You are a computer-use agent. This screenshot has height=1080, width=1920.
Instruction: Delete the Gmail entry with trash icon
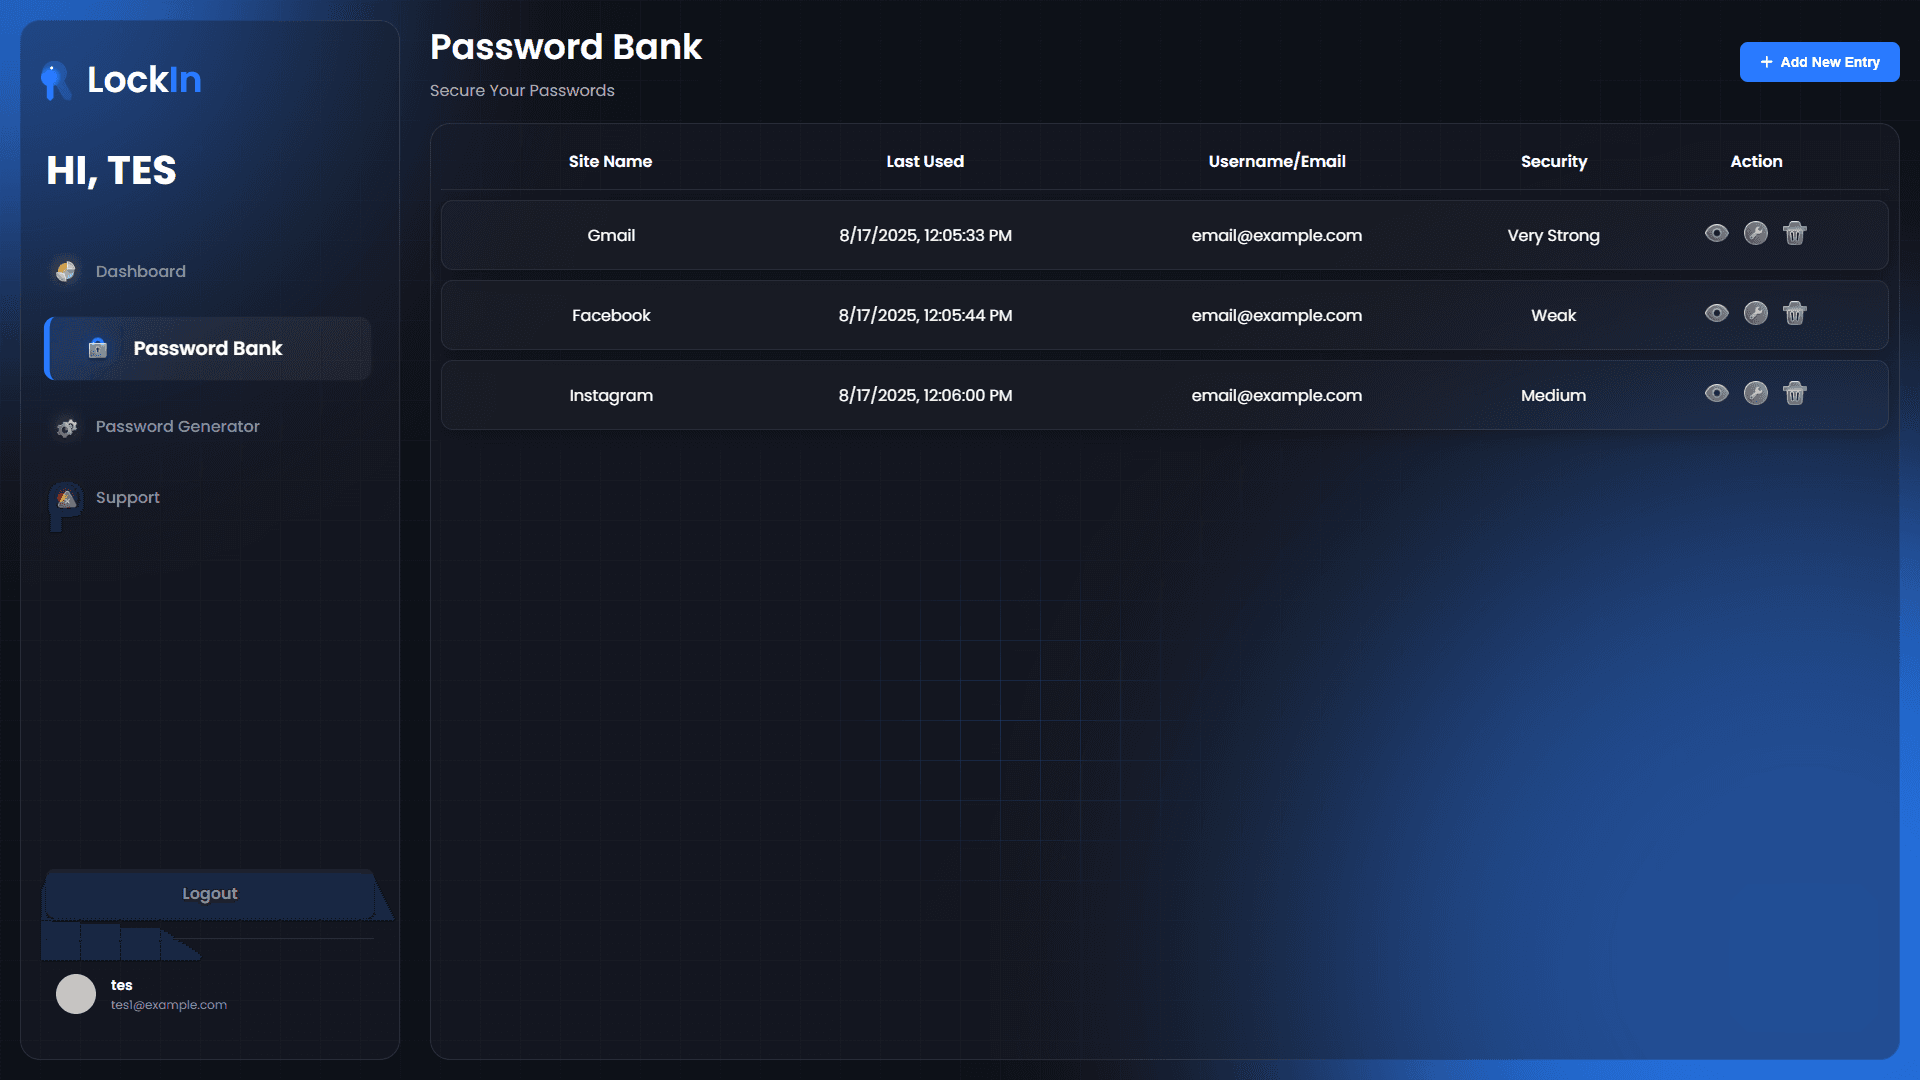[1794, 233]
